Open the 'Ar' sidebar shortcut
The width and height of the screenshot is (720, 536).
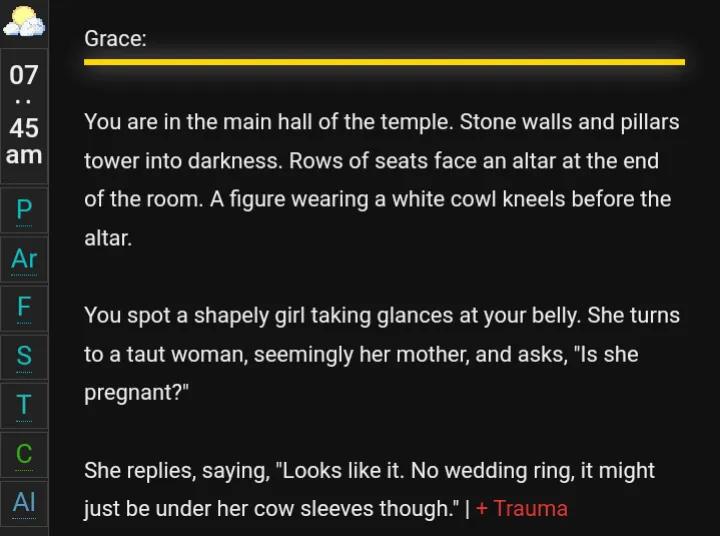[x=24, y=259]
